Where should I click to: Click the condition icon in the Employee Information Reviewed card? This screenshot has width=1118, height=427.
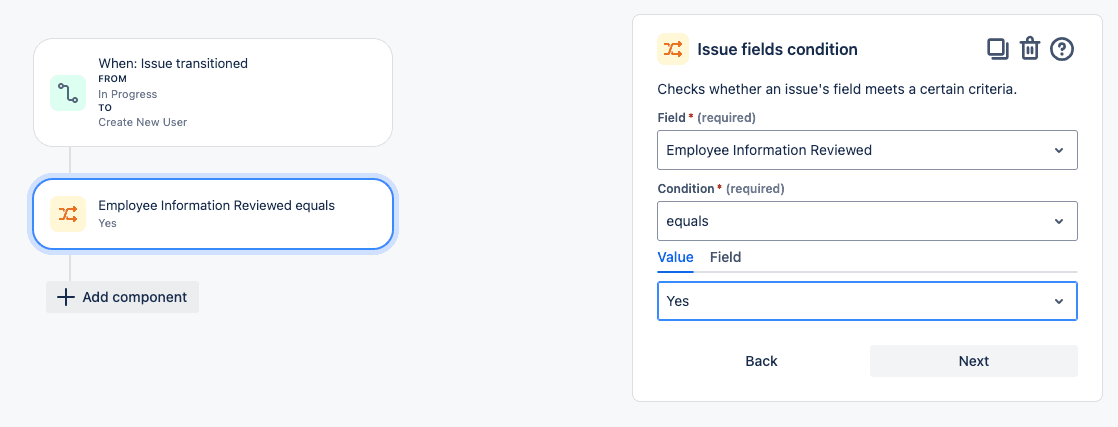pyautogui.click(x=68, y=214)
